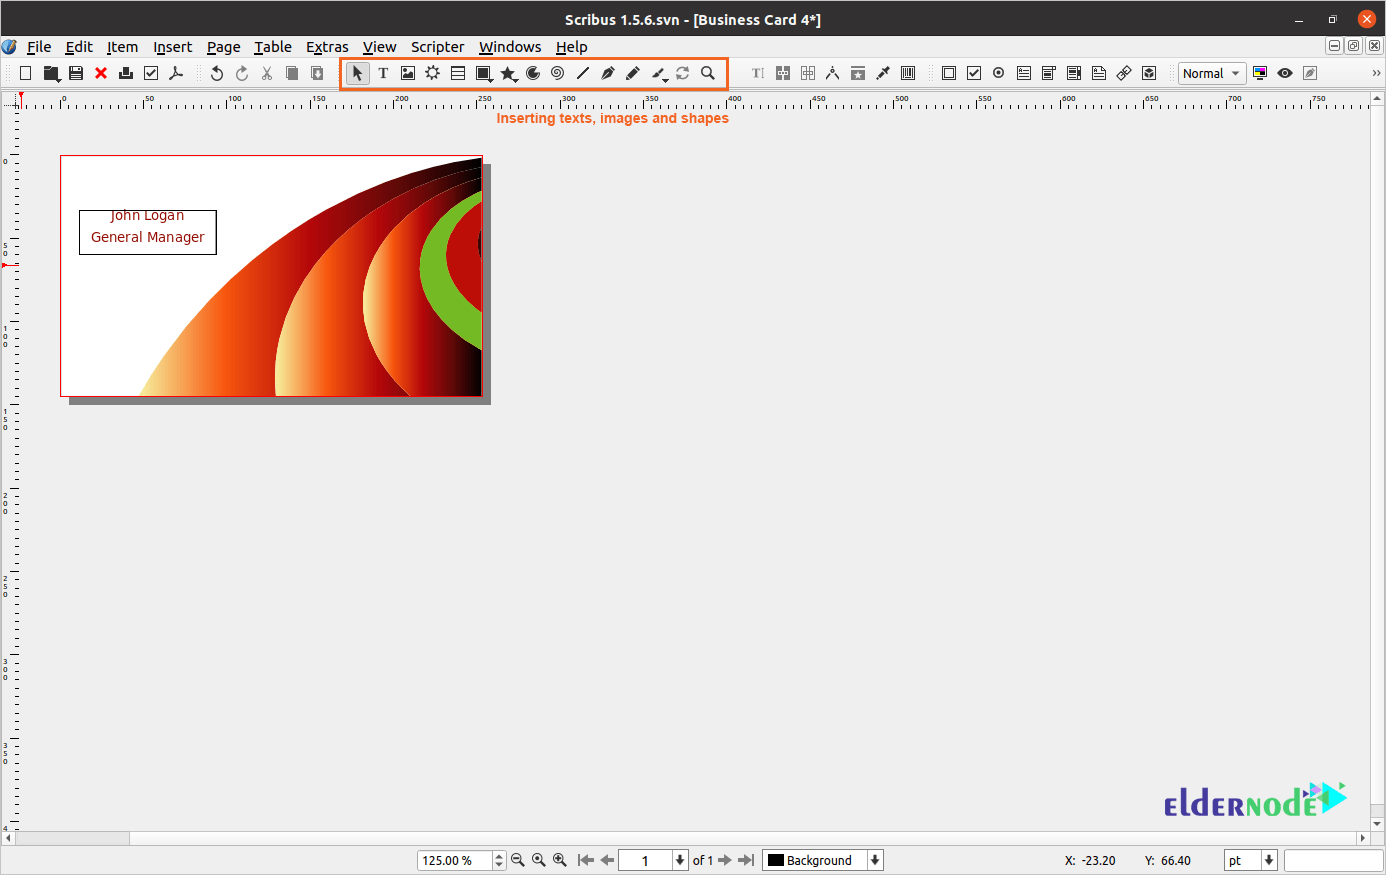This screenshot has width=1386, height=875.
Task: Open the Background layer dropdown
Action: [823, 860]
